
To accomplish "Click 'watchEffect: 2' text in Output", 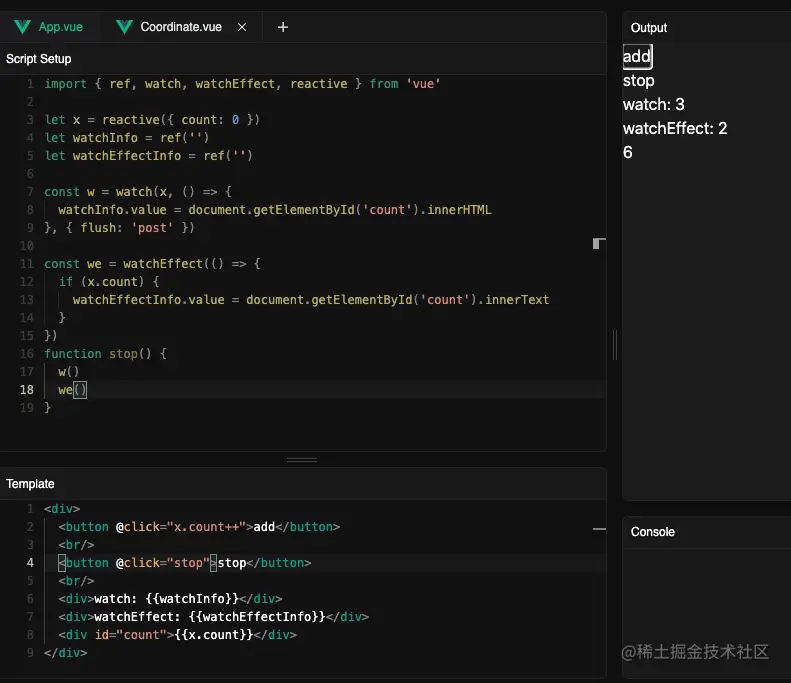I will (x=675, y=129).
